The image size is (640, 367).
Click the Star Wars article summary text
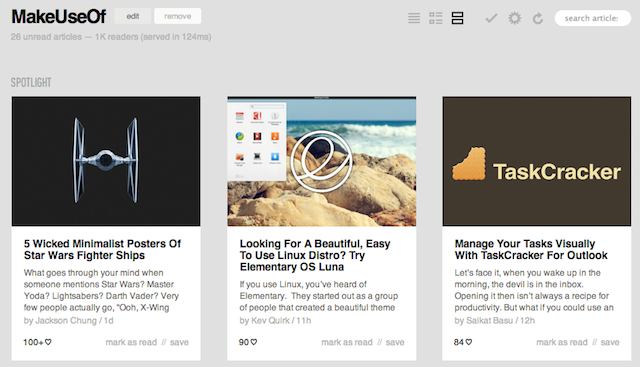101,290
